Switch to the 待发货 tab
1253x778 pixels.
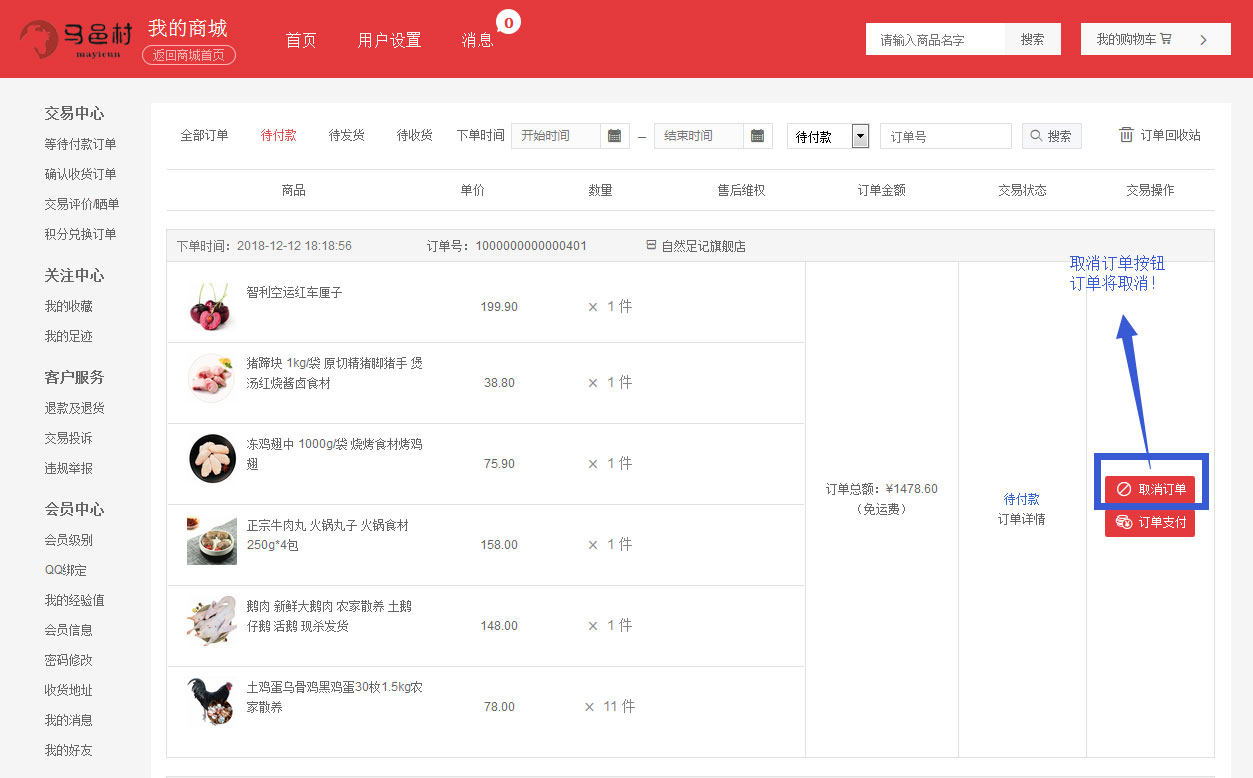[x=347, y=135]
